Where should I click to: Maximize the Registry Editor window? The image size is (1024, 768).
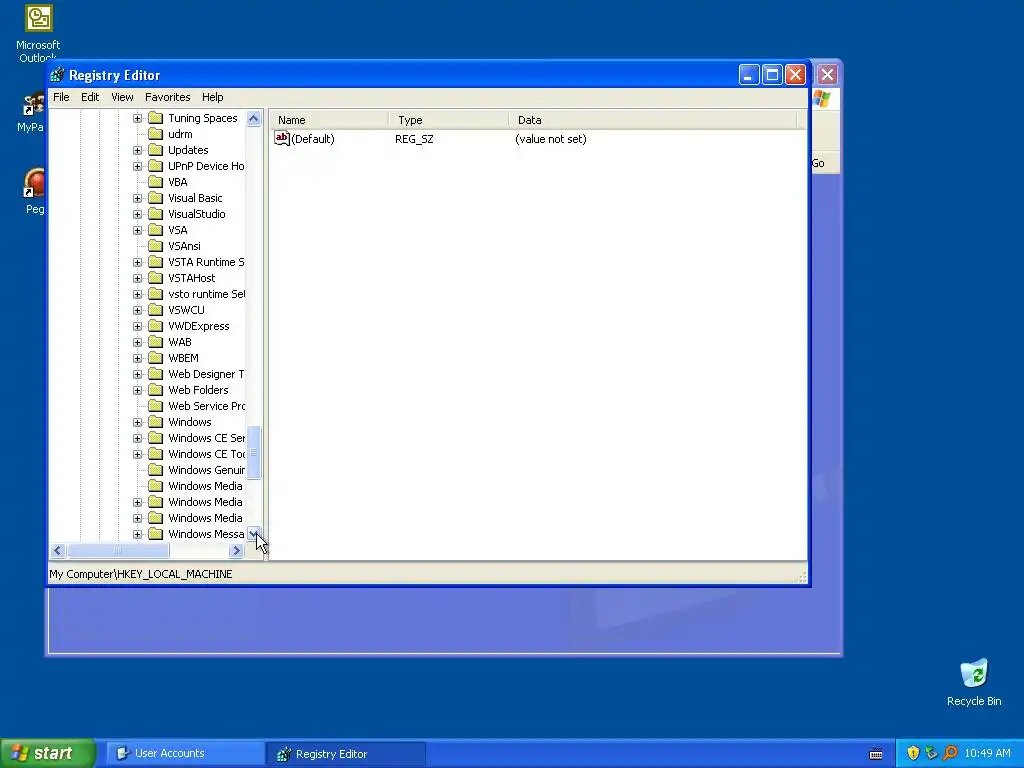click(x=772, y=74)
